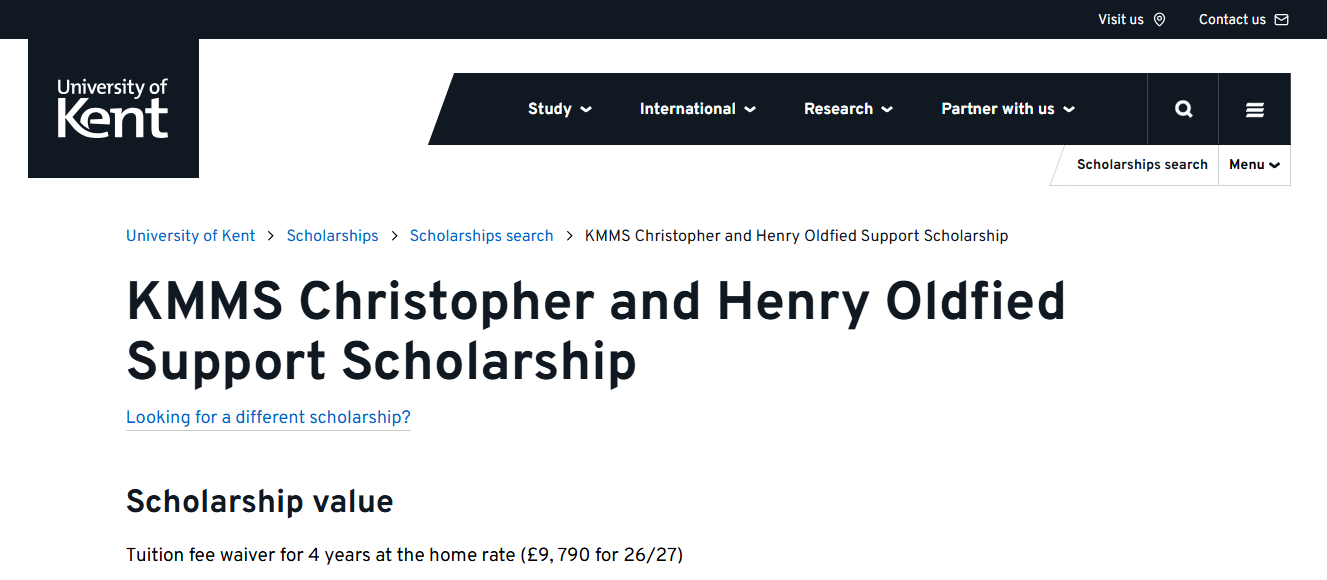This screenshot has width=1327, height=580.
Task: Click the Scholarships search breadcrumb entry
Action: 481,235
